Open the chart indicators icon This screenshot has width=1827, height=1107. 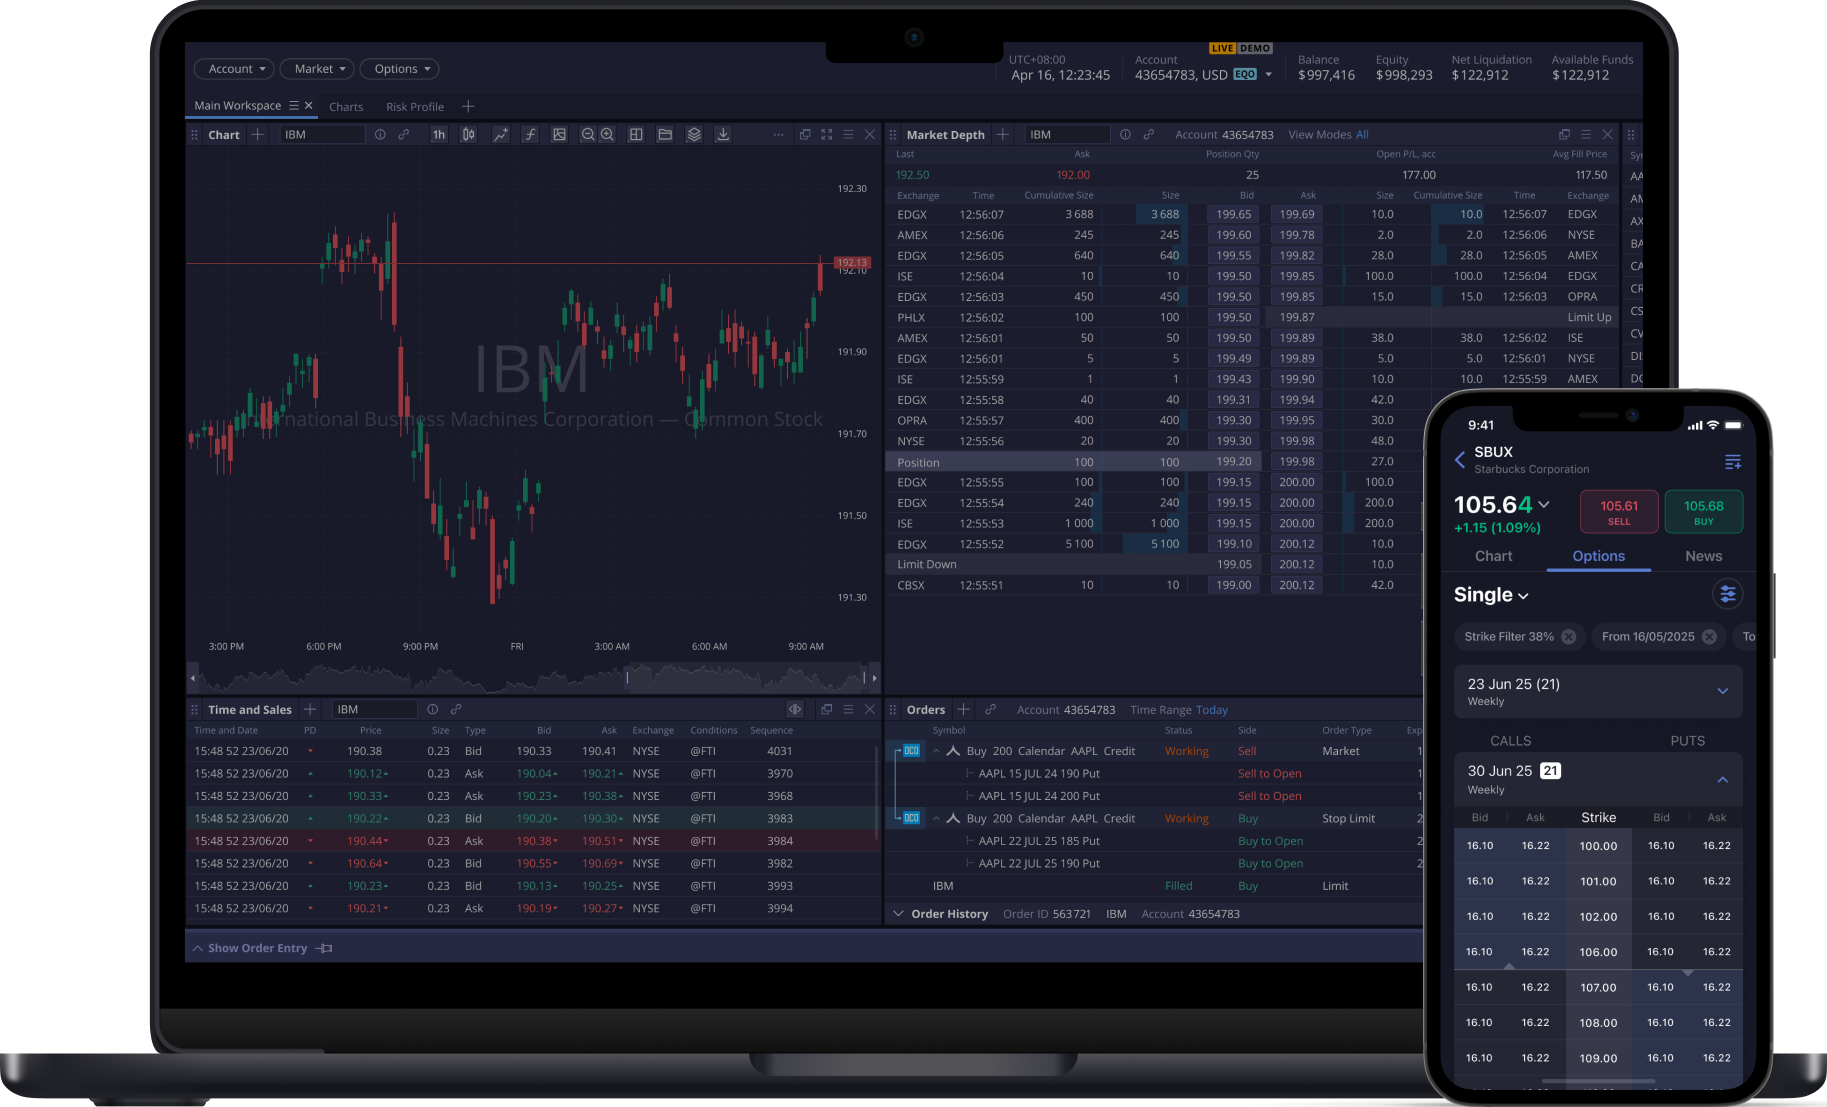point(500,134)
